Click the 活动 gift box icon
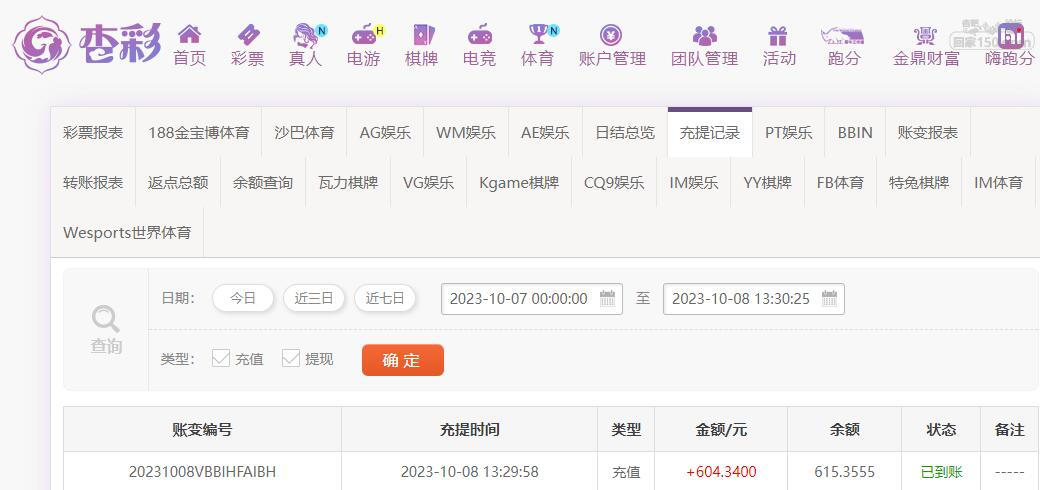 [x=777, y=35]
